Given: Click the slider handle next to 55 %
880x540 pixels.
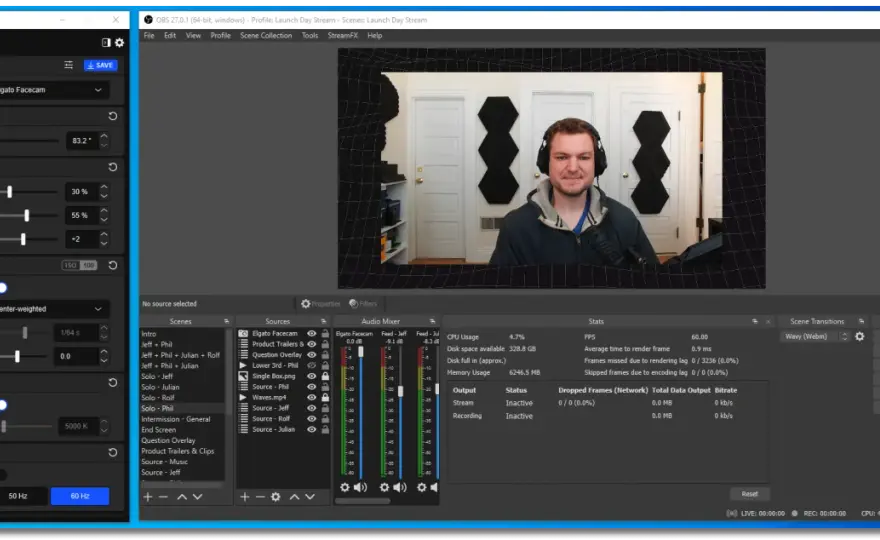Looking at the screenshot, I should pos(26,215).
